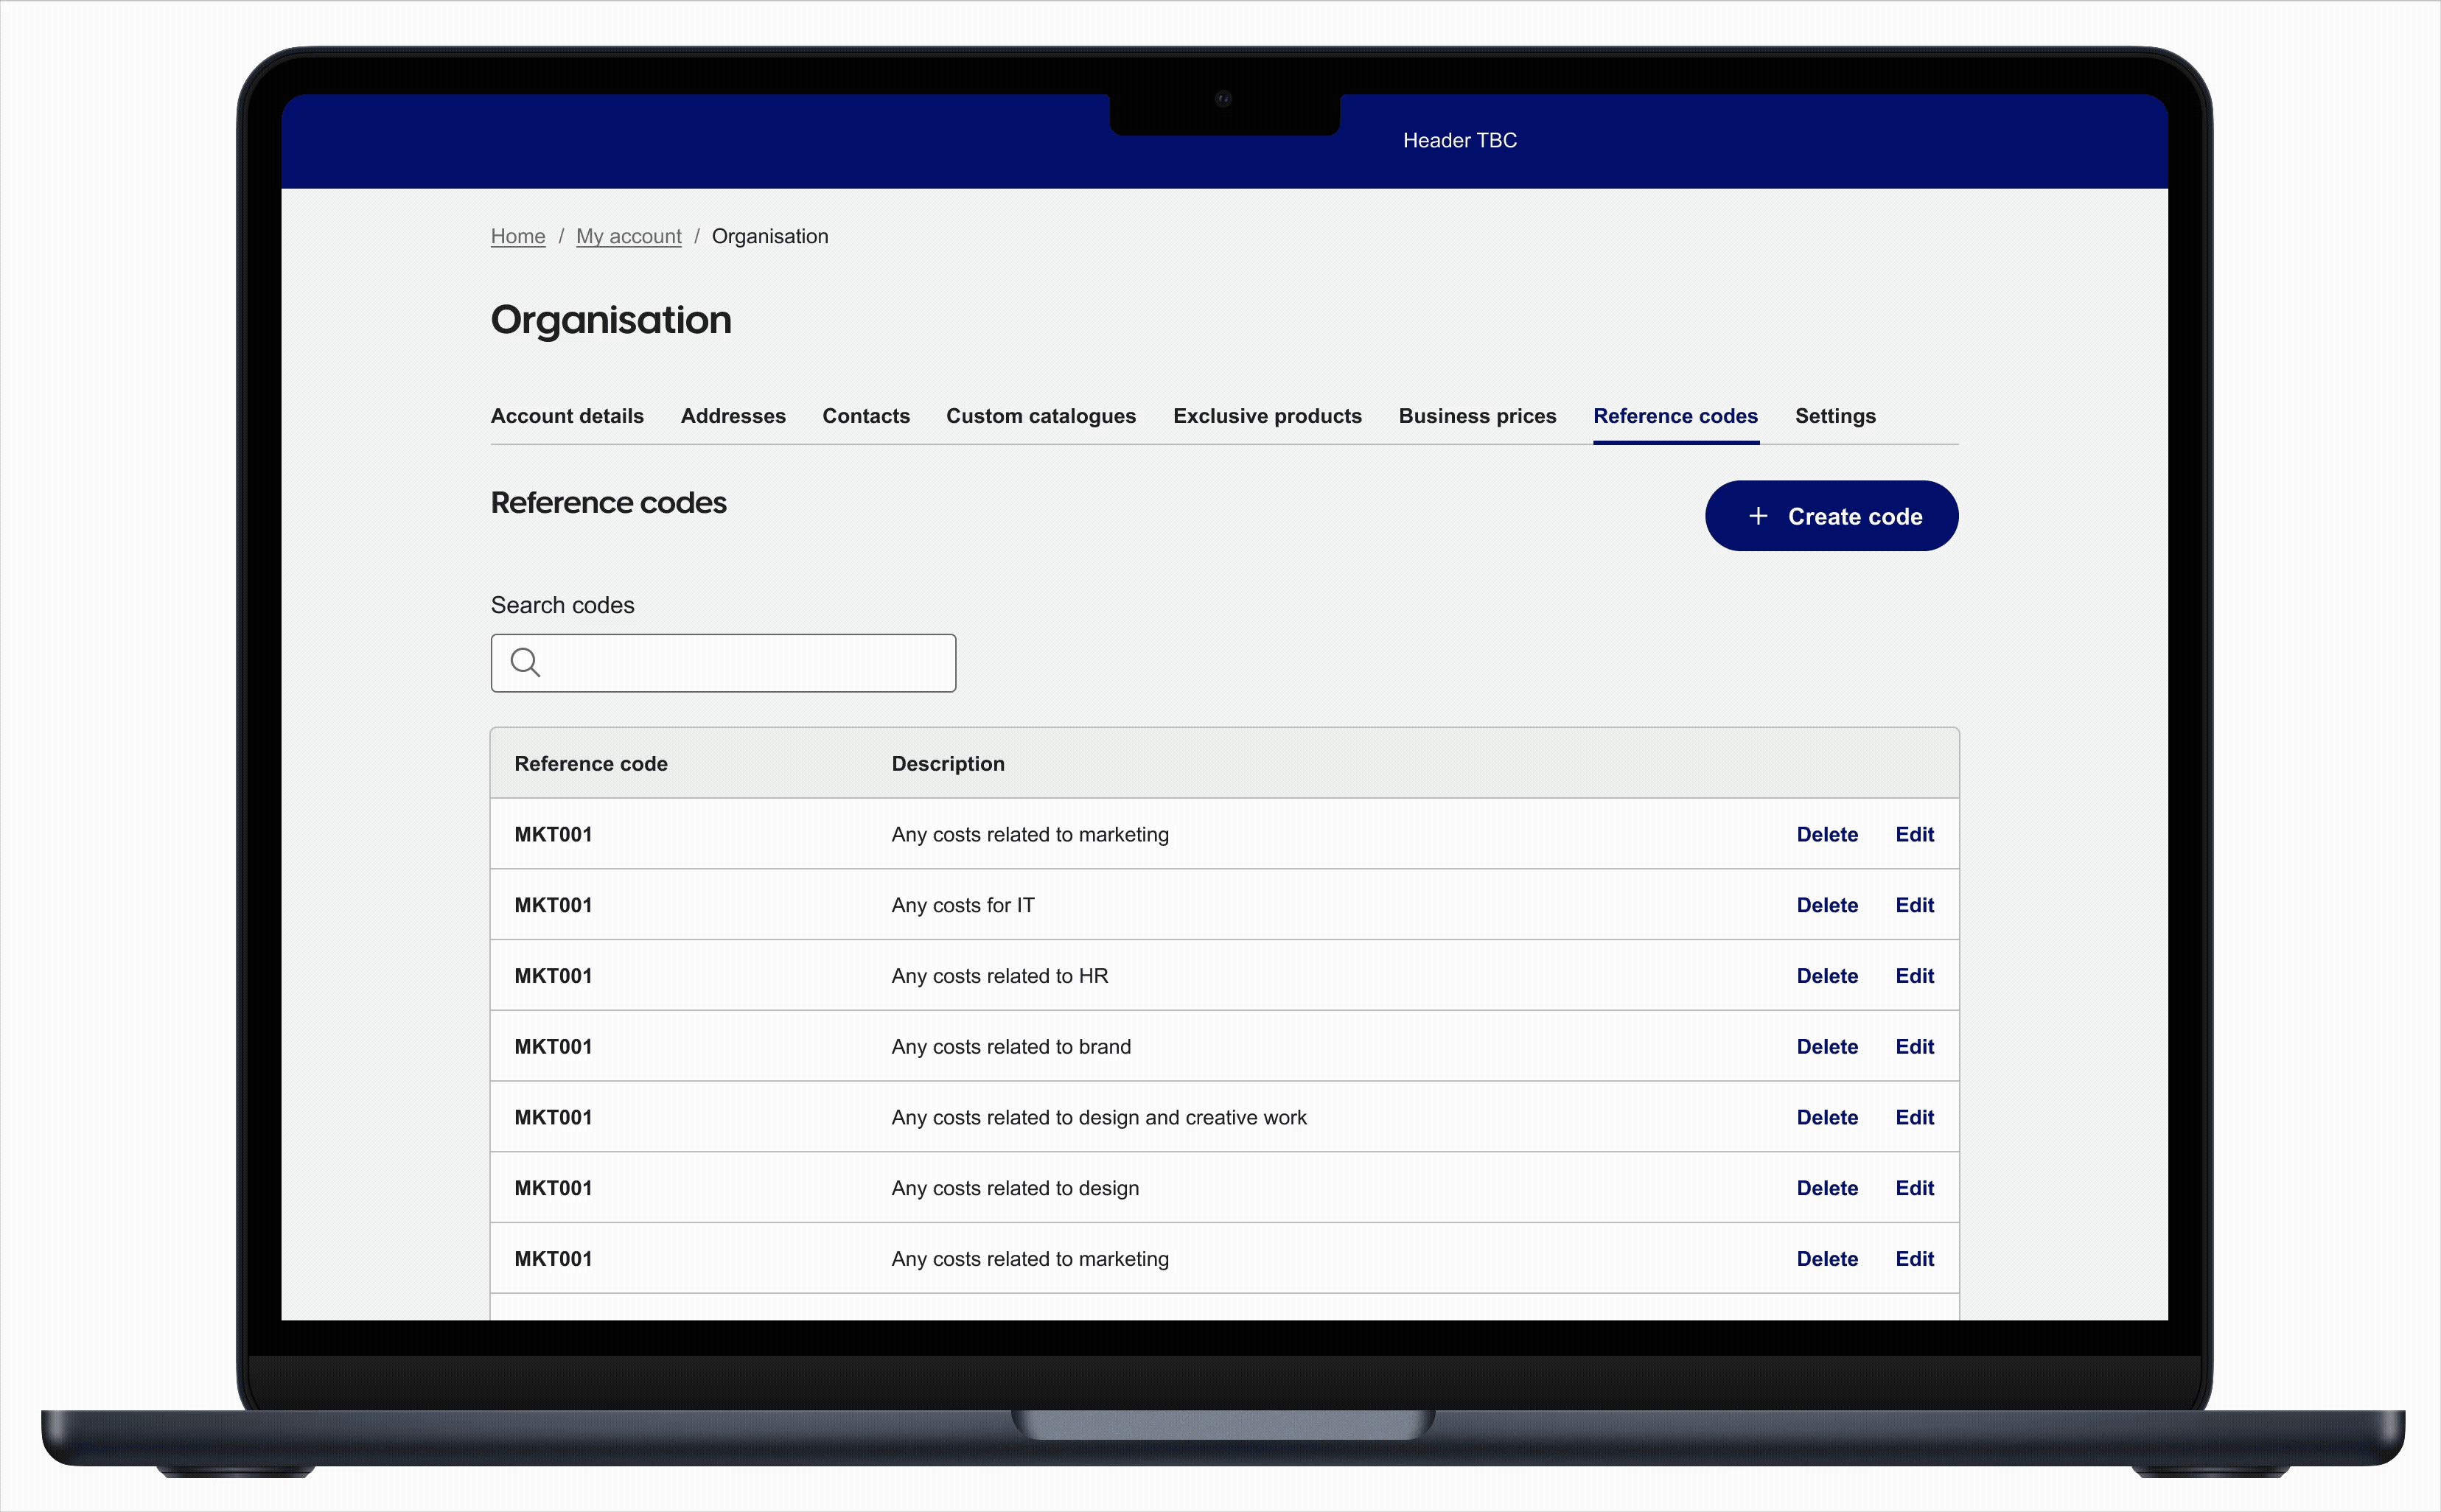Open the Settings tab
2441x1512 pixels.
(x=1835, y=416)
